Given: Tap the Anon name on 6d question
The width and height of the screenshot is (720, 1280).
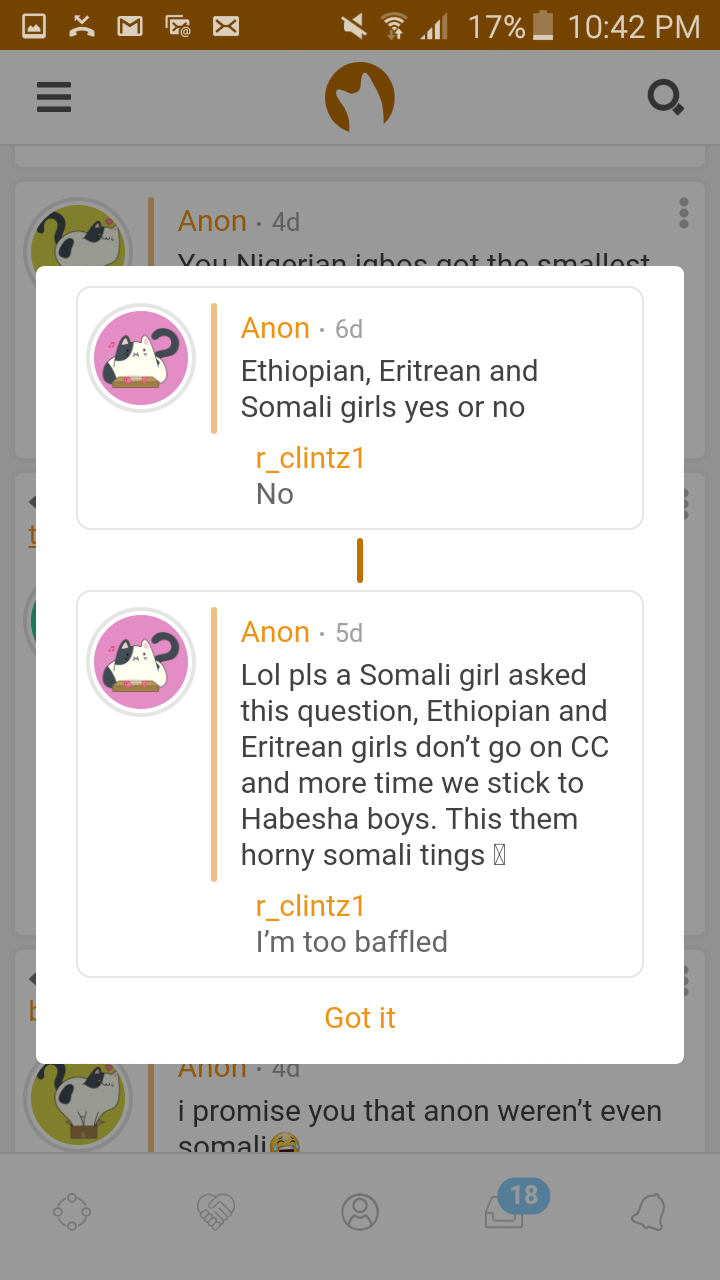Looking at the screenshot, I should click(275, 328).
